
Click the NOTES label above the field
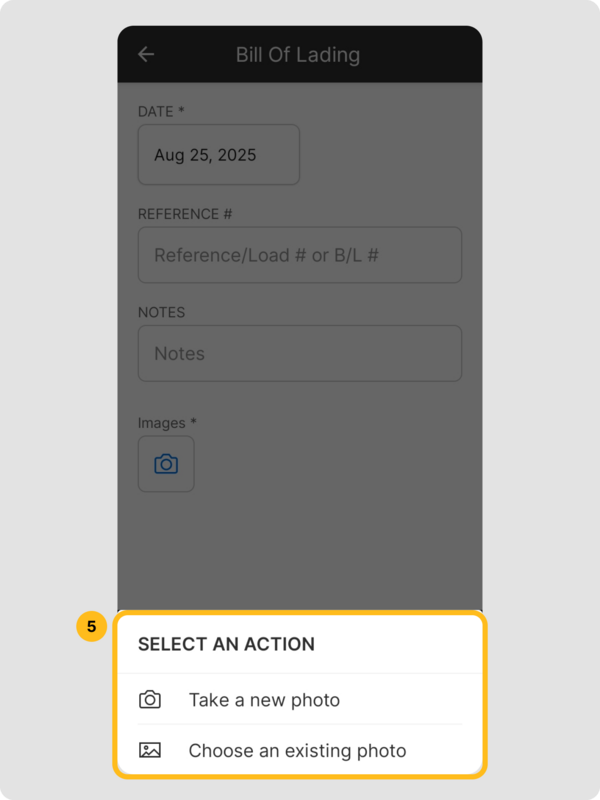click(161, 312)
